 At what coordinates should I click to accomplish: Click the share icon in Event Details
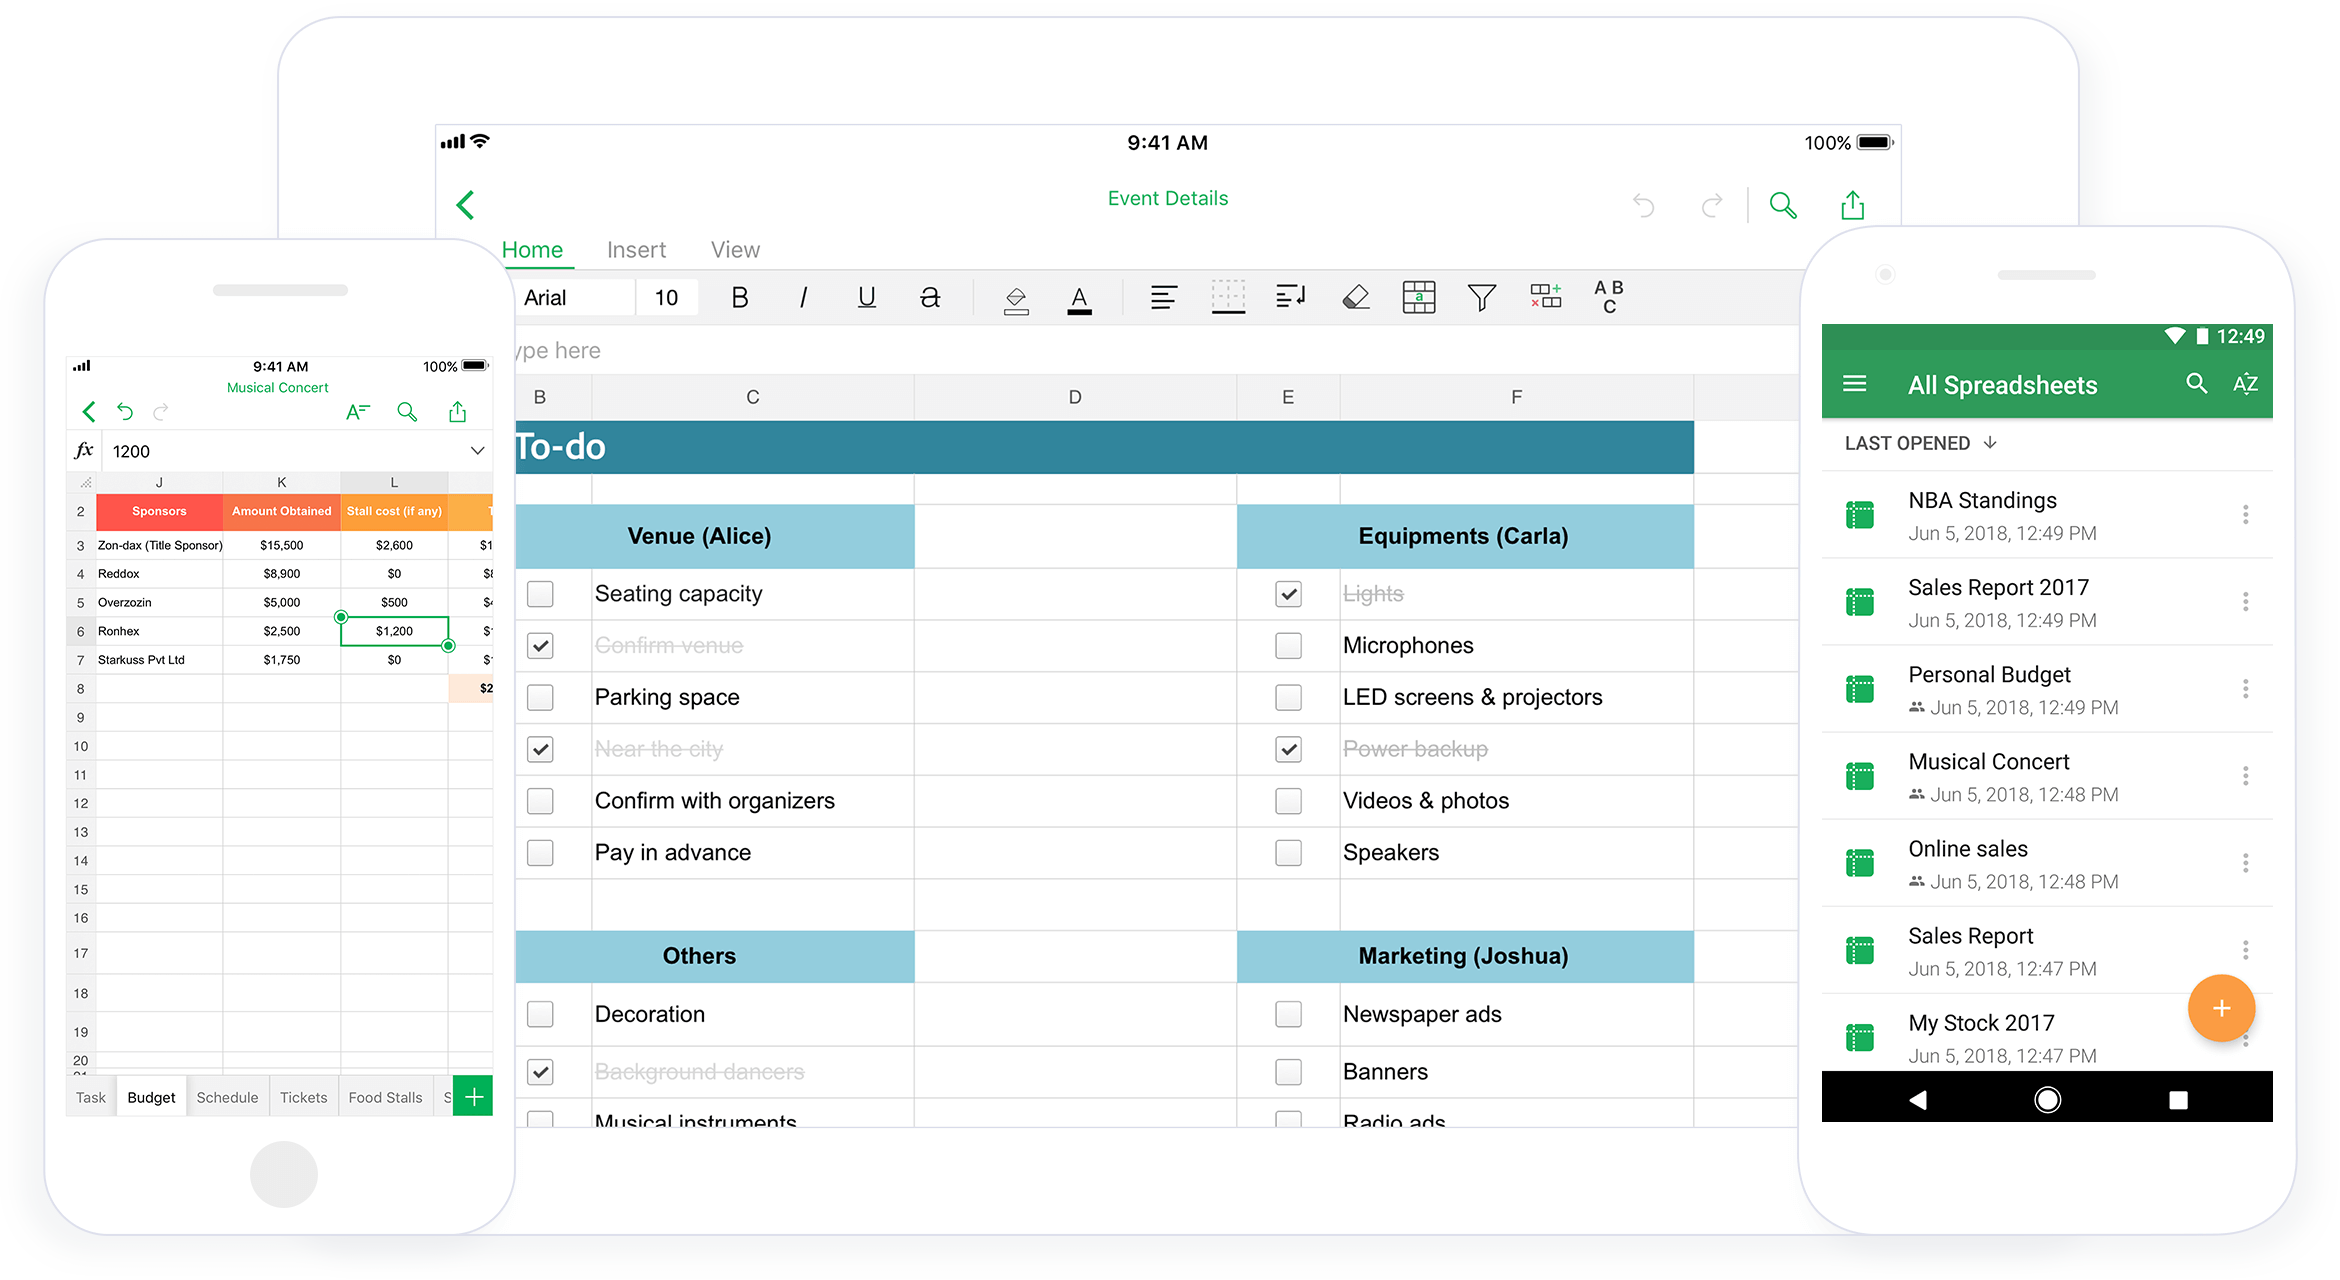click(1852, 205)
